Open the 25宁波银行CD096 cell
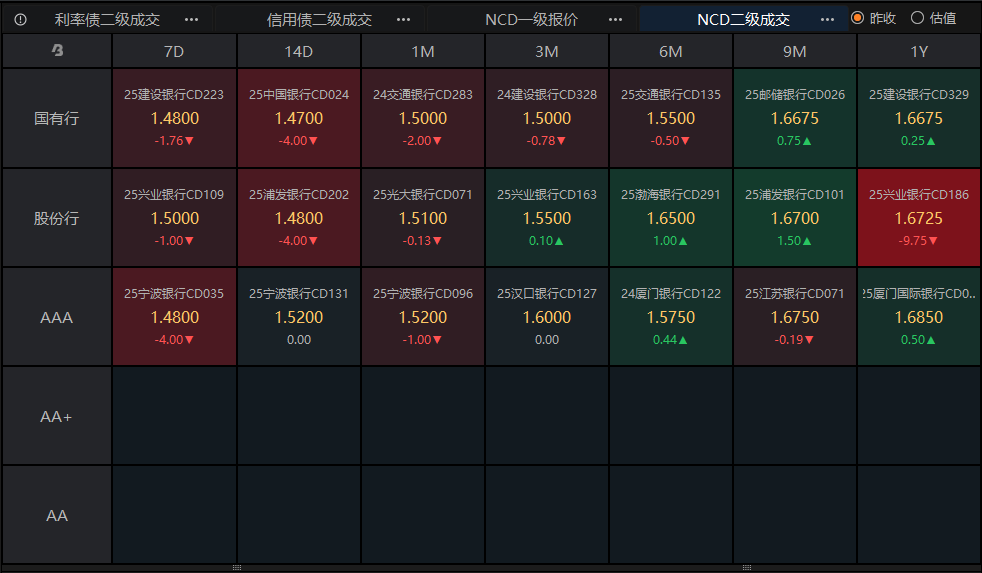Screen dimensions: 982x573 423,317
